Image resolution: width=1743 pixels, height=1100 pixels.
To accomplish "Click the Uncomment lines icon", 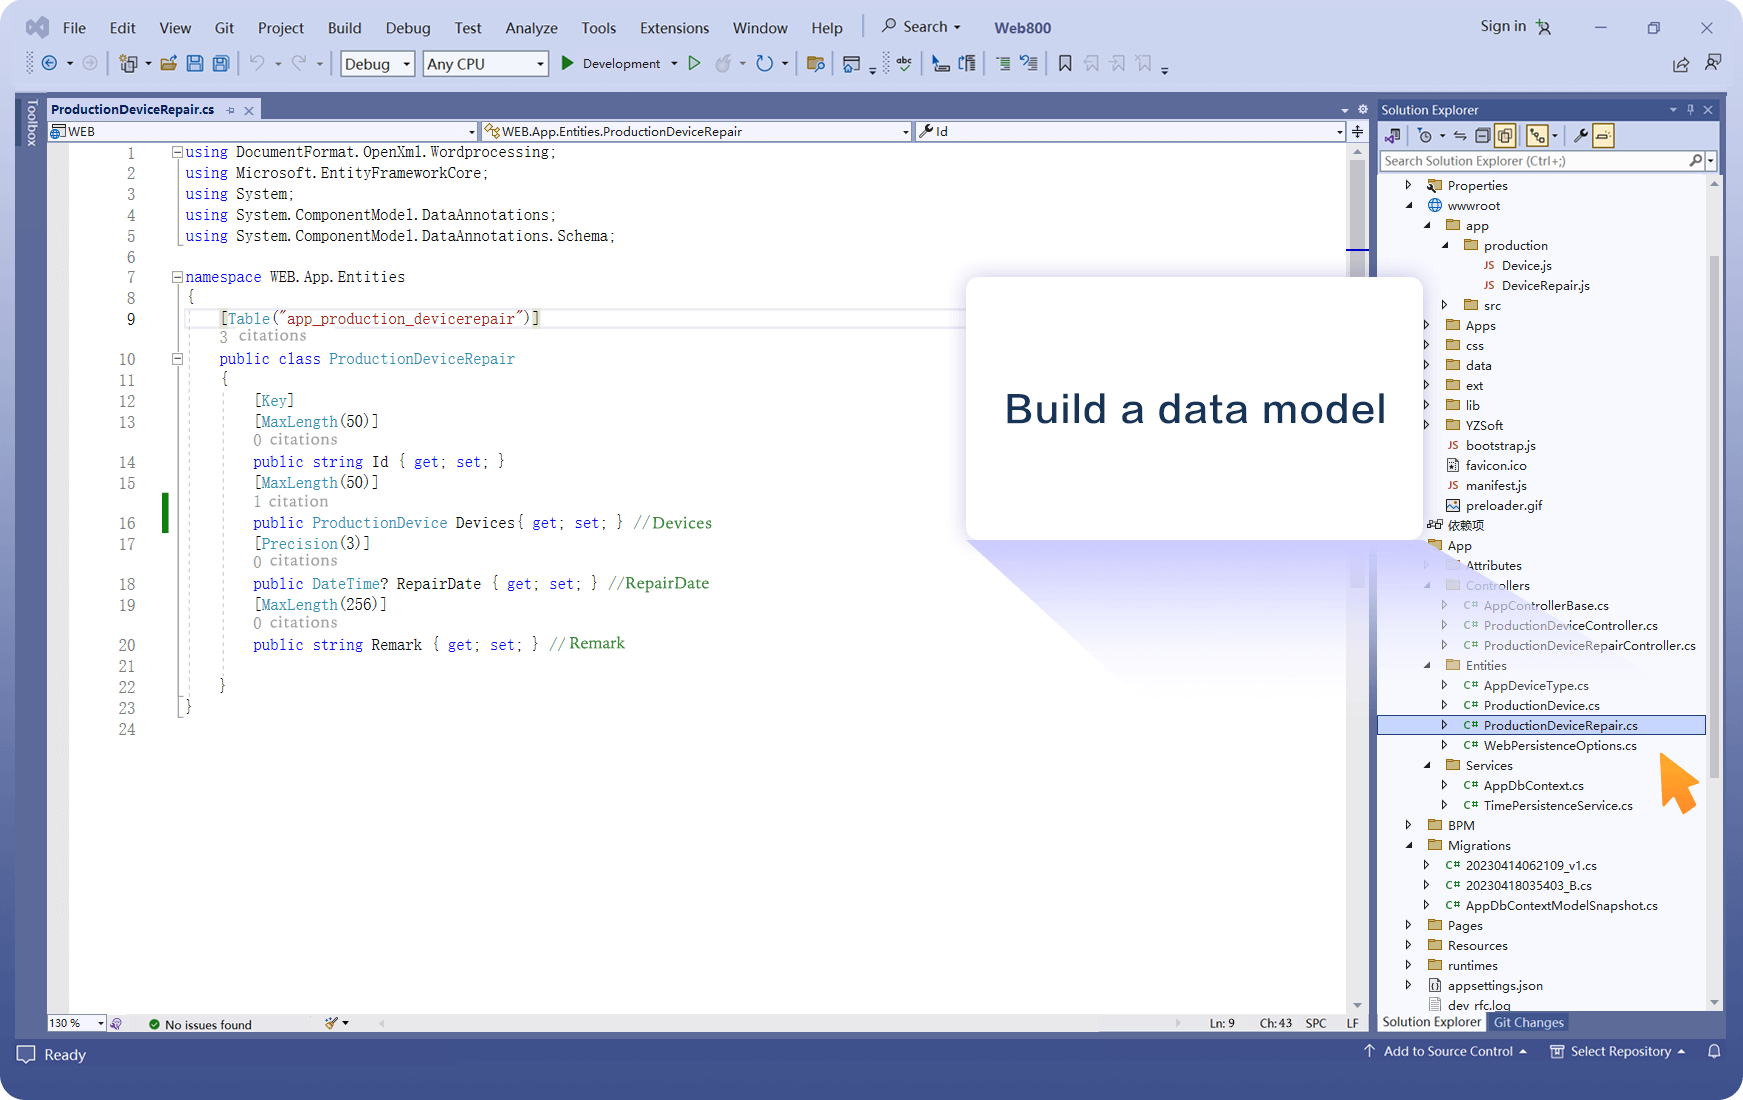I will pos(1029,63).
